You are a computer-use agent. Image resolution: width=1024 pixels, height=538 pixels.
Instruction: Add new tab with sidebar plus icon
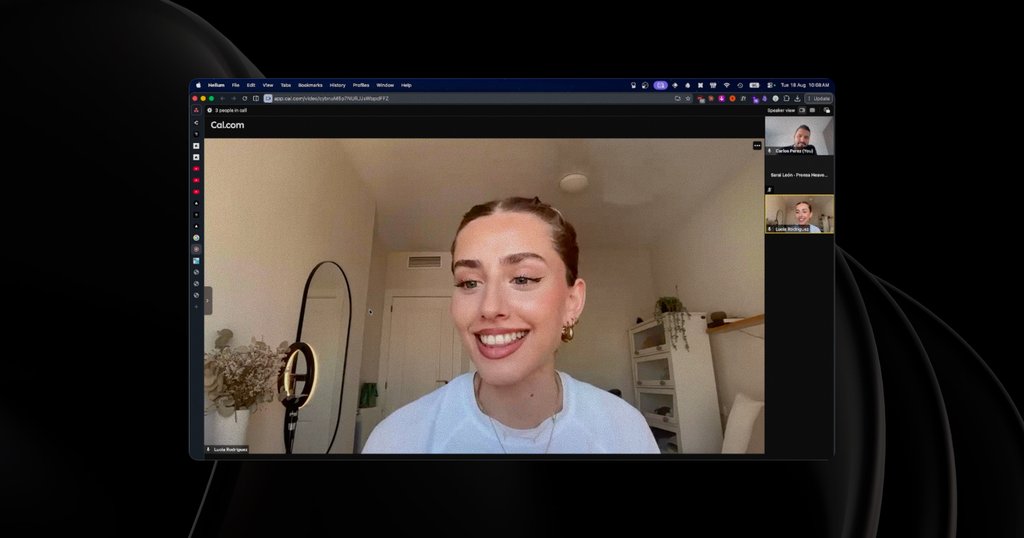(196, 307)
